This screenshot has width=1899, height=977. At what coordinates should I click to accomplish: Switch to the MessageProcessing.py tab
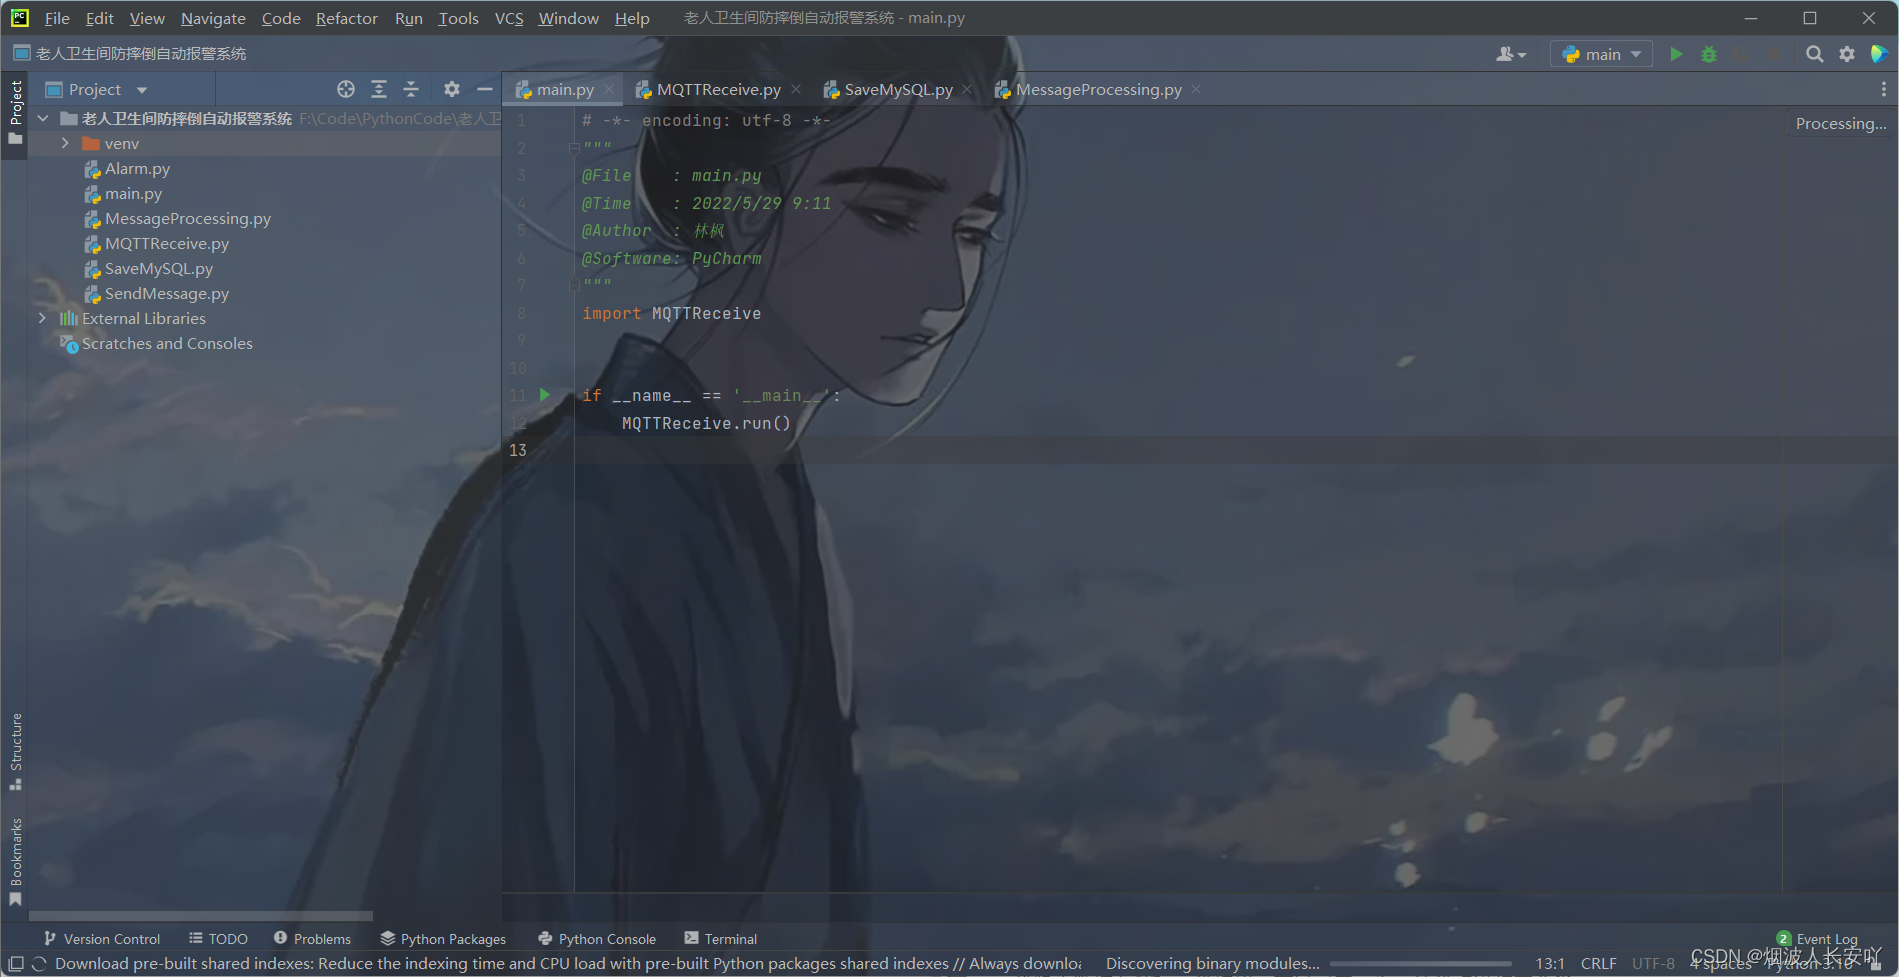coord(1098,89)
